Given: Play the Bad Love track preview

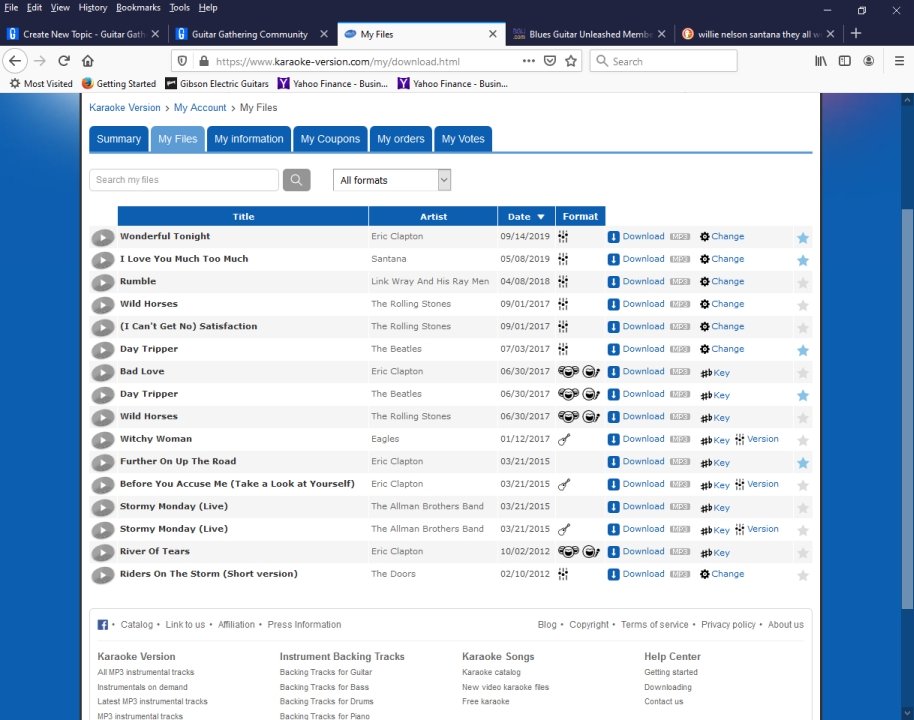Looking at the screenshot, I should (x=103, y=373).
